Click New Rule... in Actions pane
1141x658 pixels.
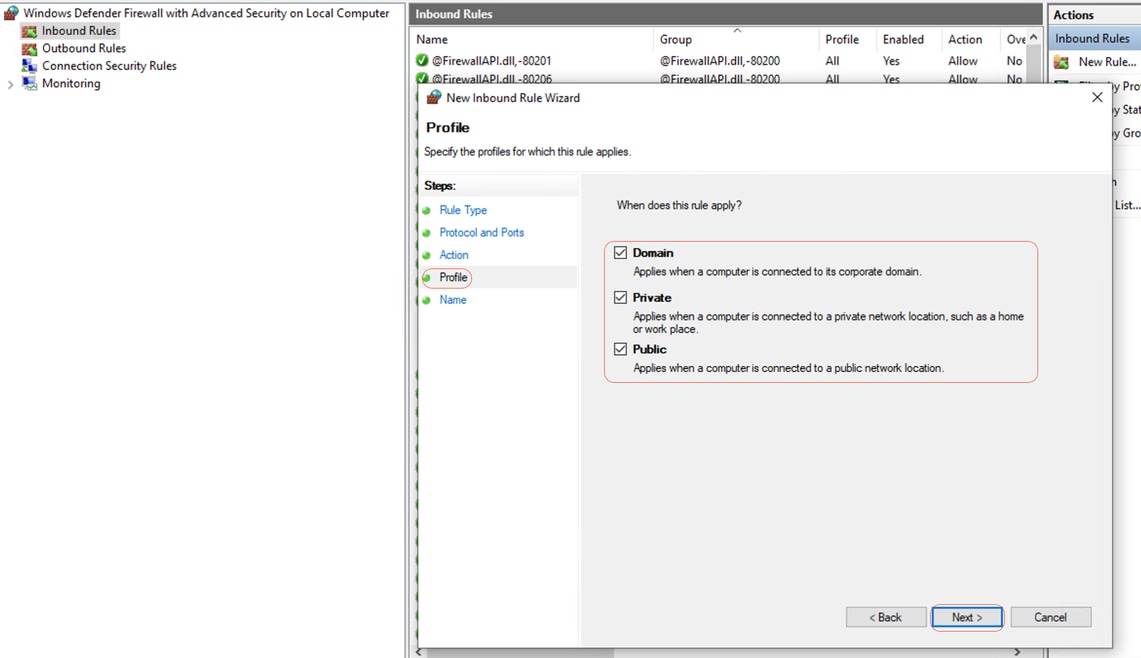(1107, 63)
